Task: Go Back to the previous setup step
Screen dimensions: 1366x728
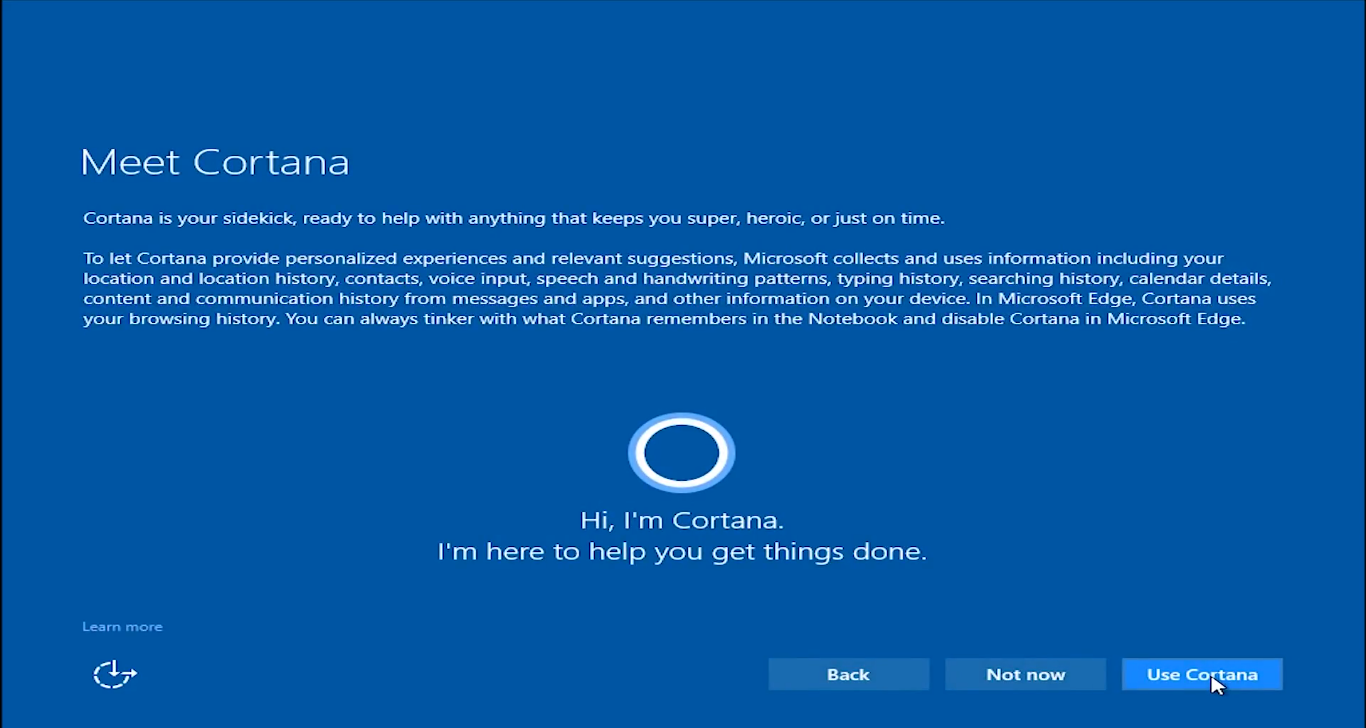Action: (848, 674)
